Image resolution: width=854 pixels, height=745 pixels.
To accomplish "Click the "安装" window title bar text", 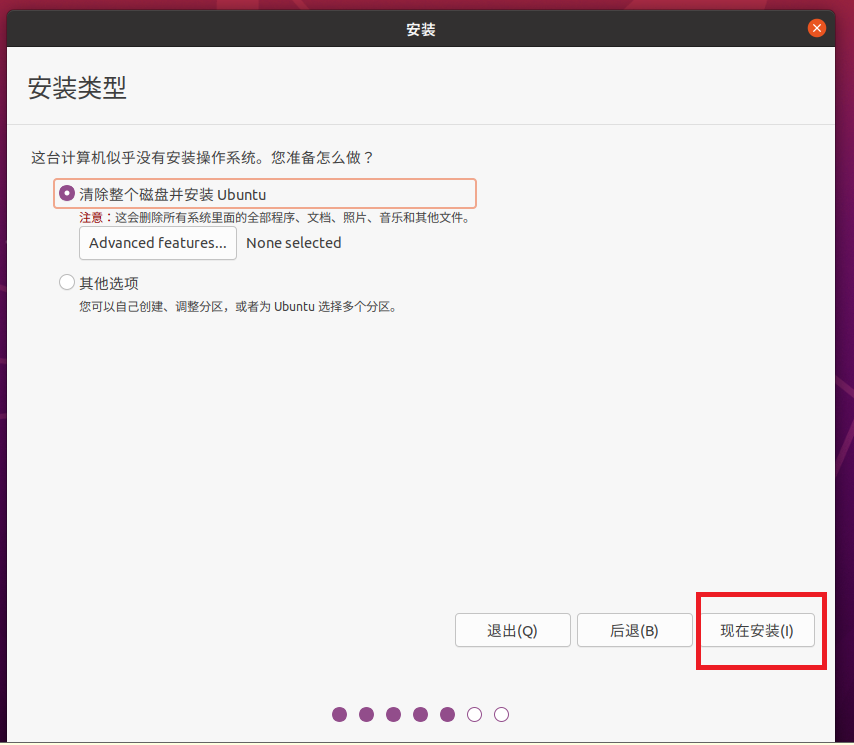I will (x=421, y=29).
